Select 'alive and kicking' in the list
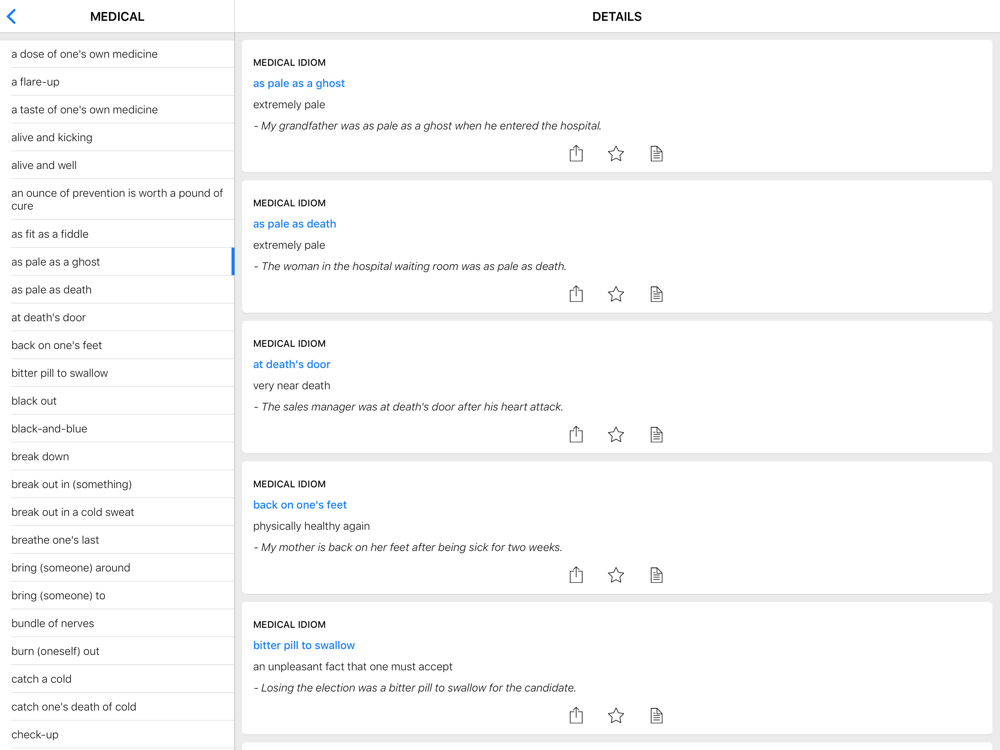1000x750 pixels. 52,138
